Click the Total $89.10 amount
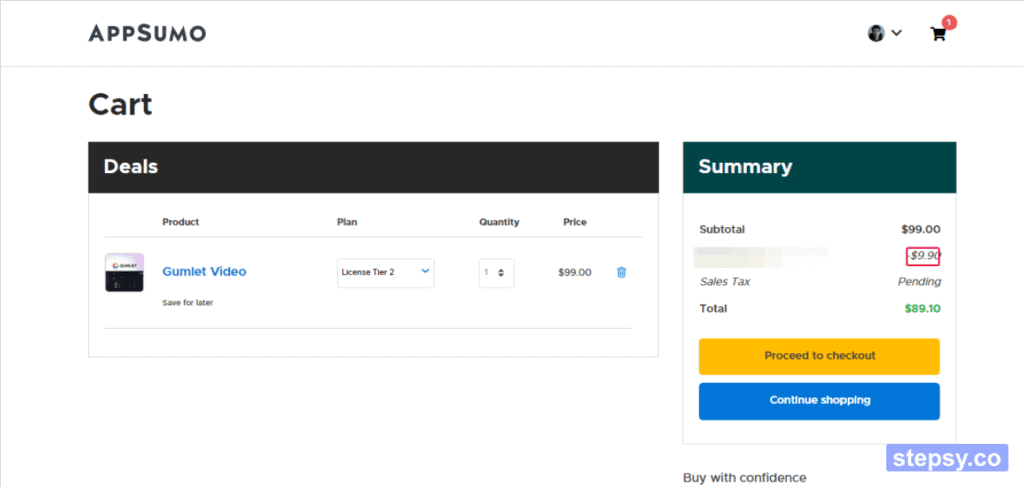 pyautogui.click(x=922, y=308)
